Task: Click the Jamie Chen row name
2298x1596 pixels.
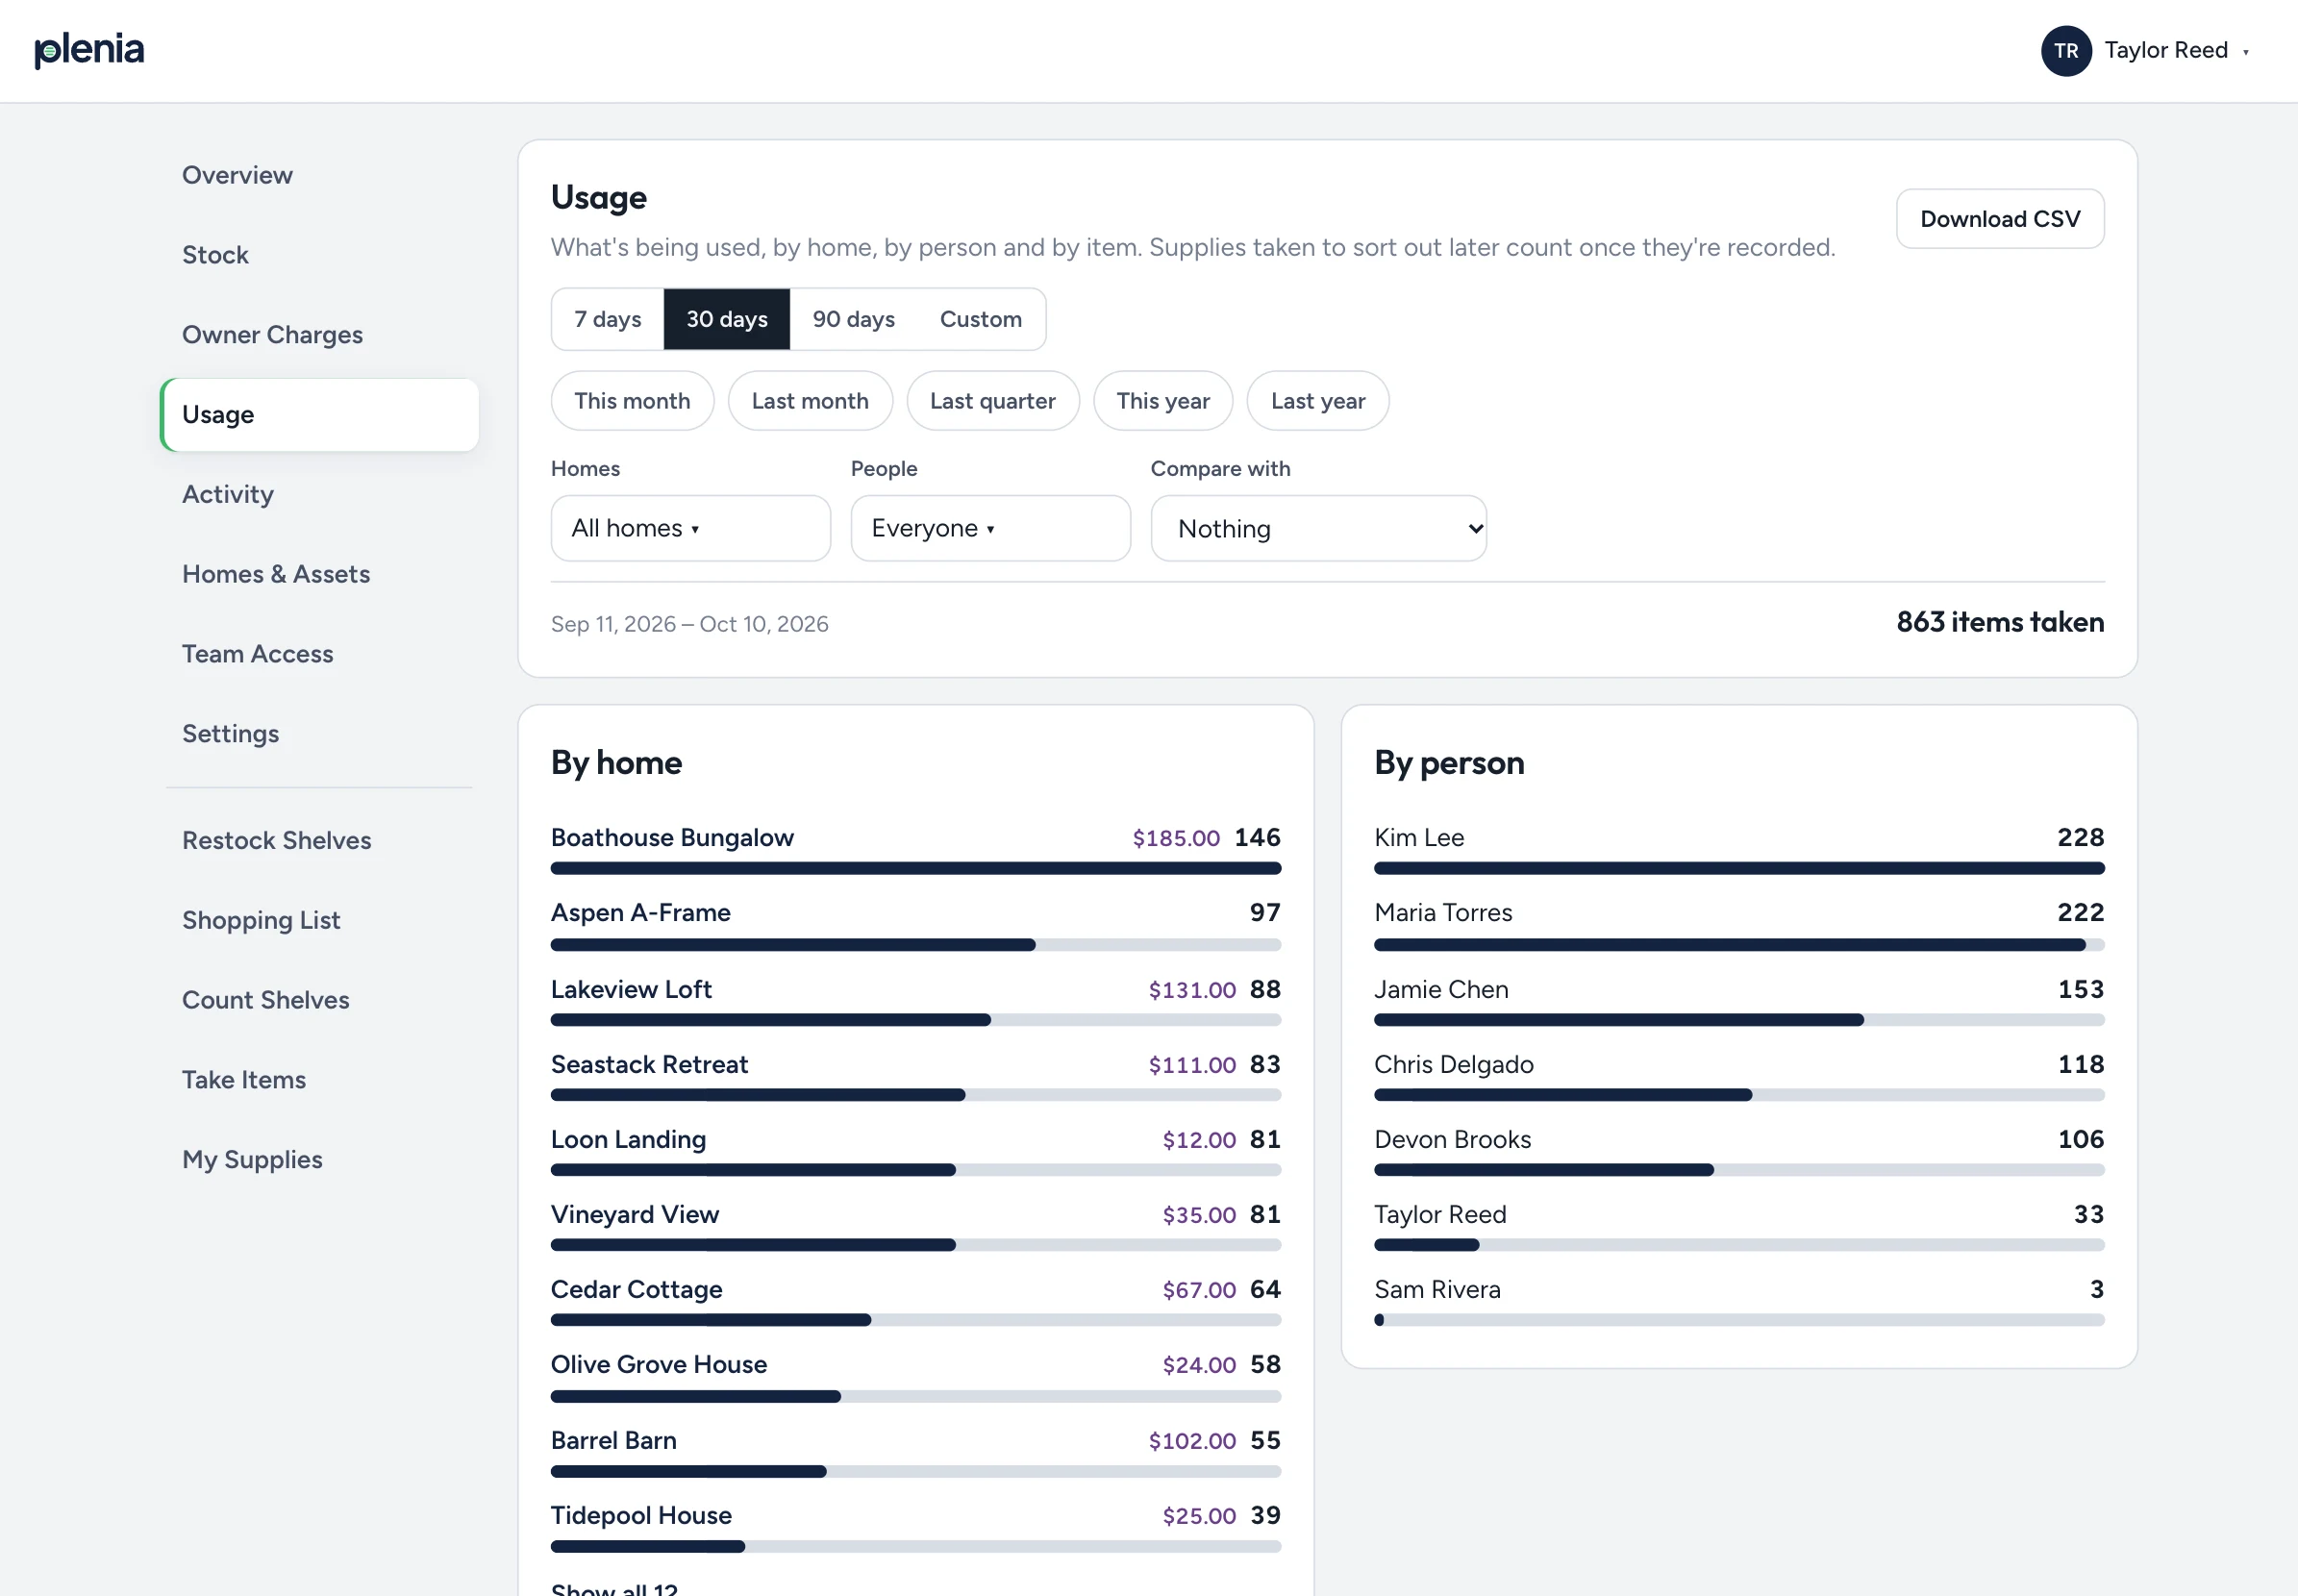Action: (1441, 990)
